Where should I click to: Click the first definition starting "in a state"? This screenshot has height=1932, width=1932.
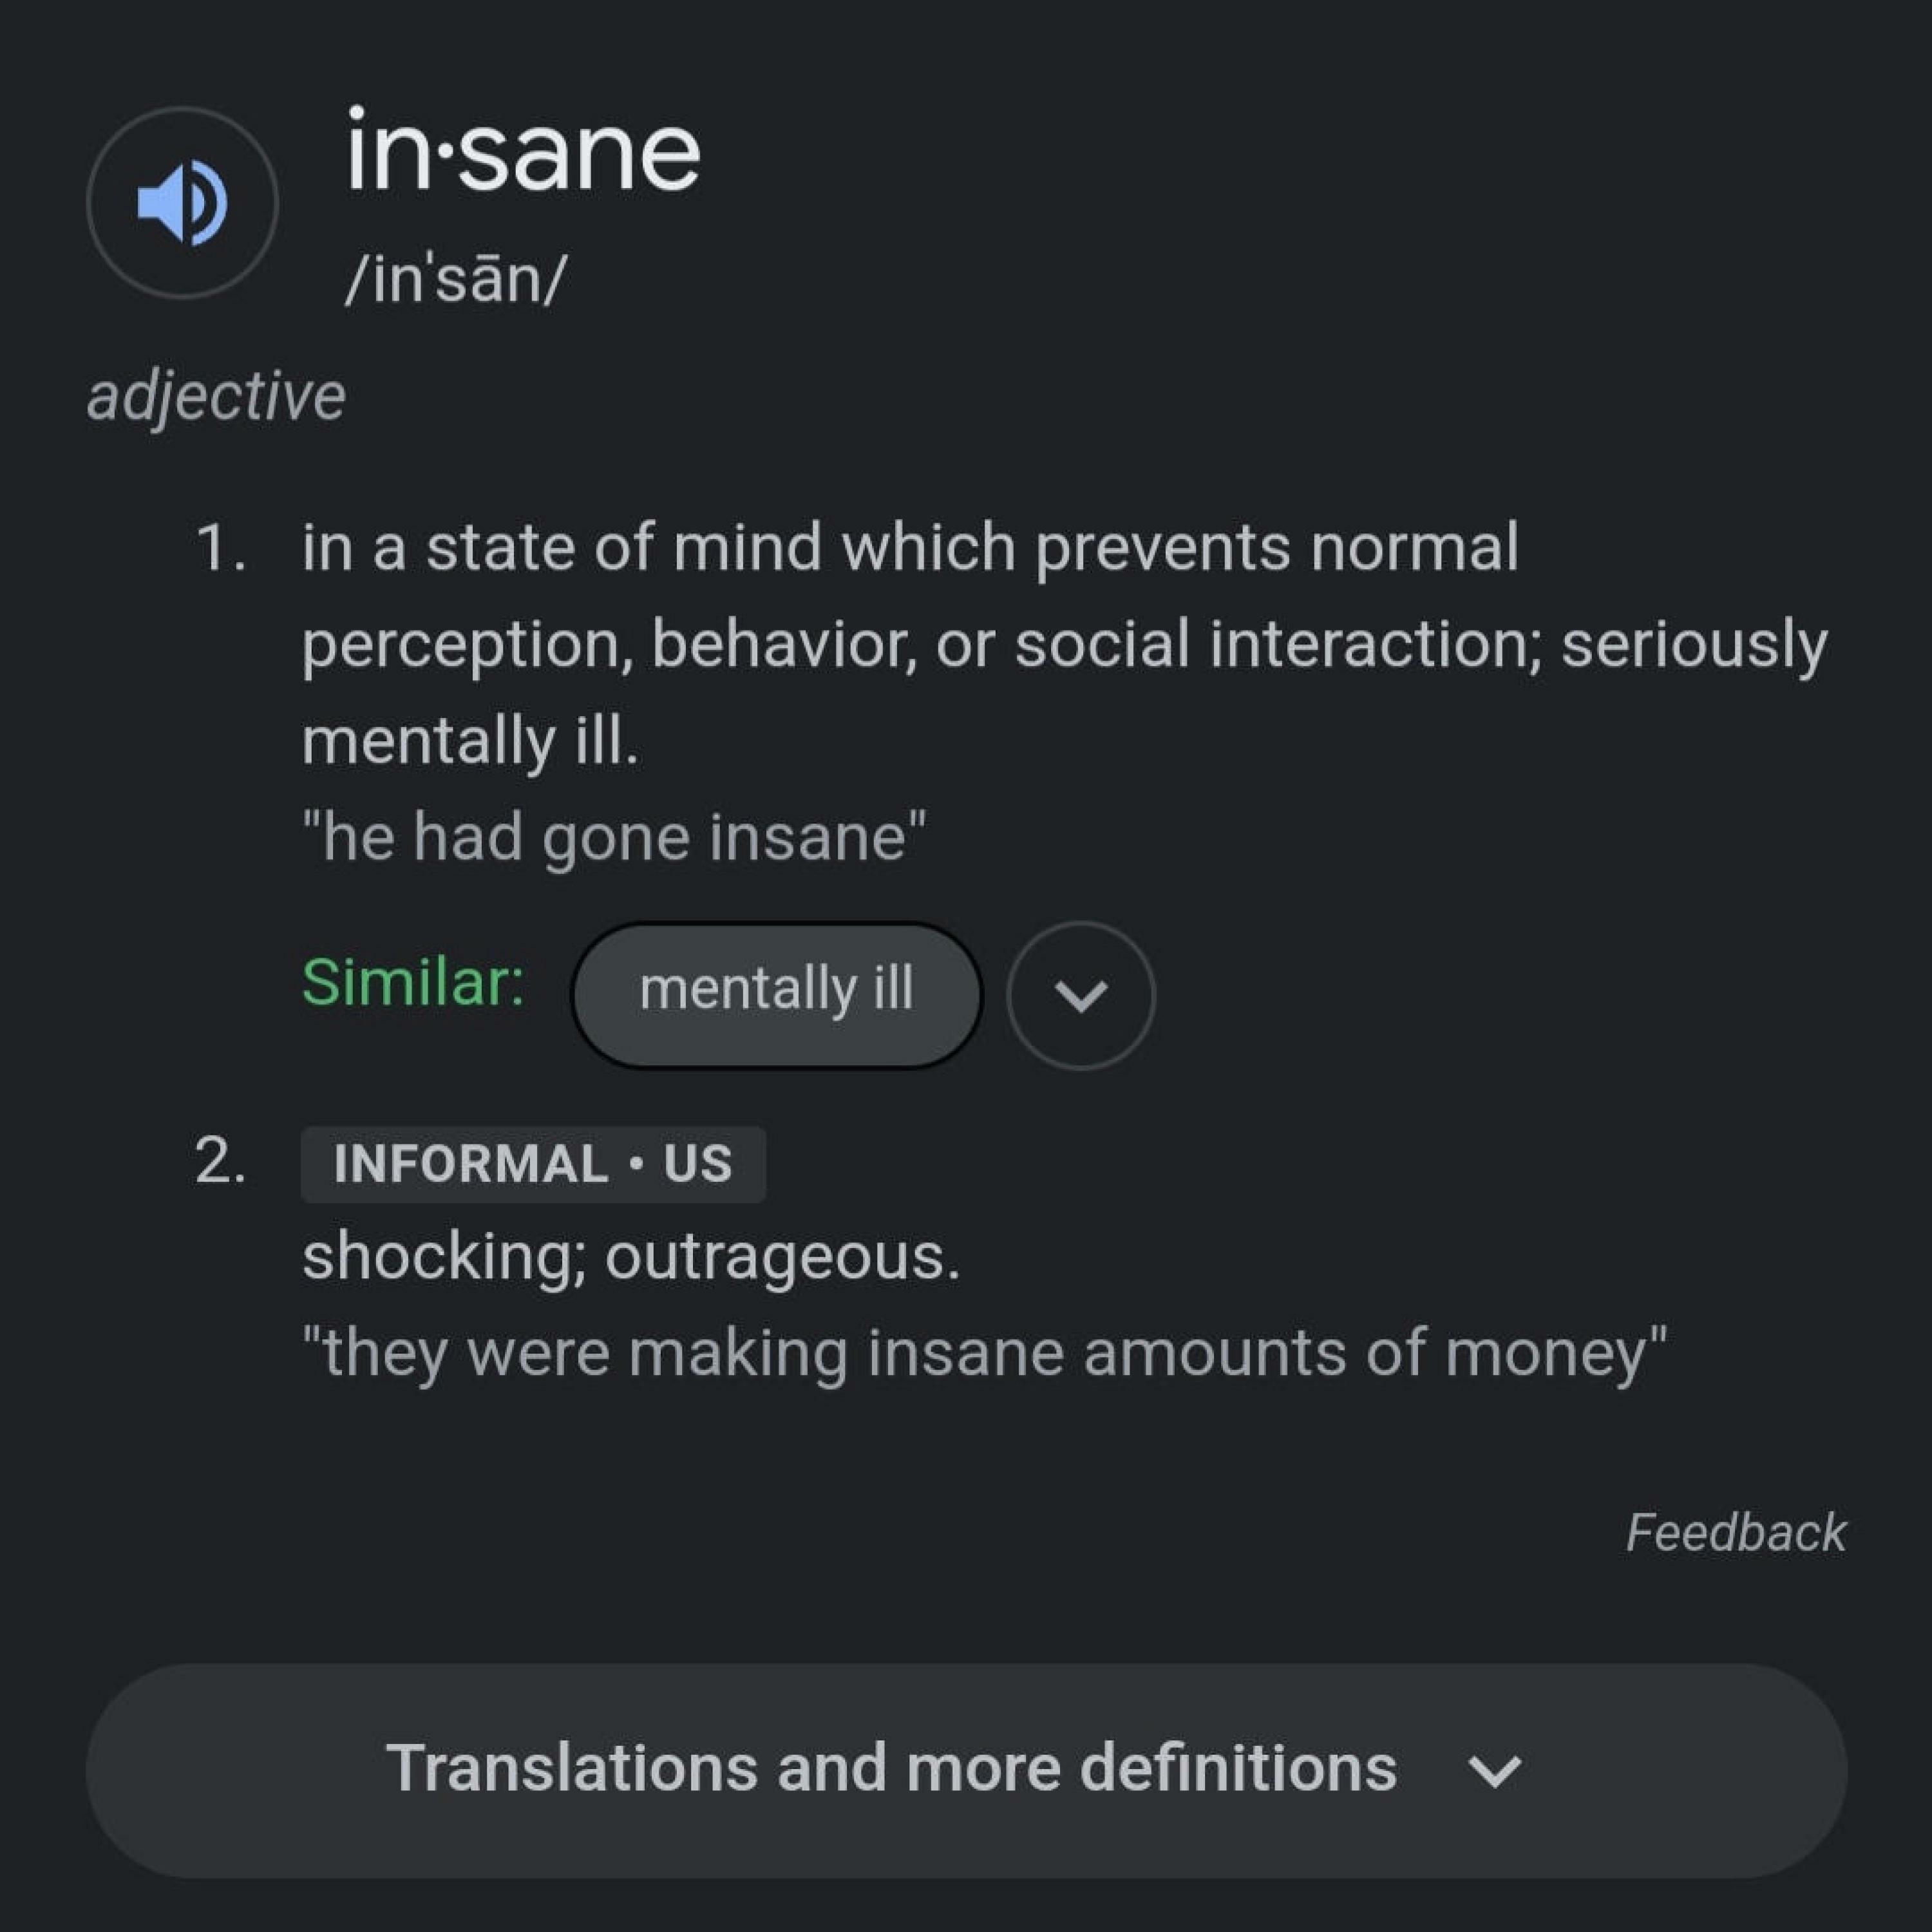click(1065, 643)
